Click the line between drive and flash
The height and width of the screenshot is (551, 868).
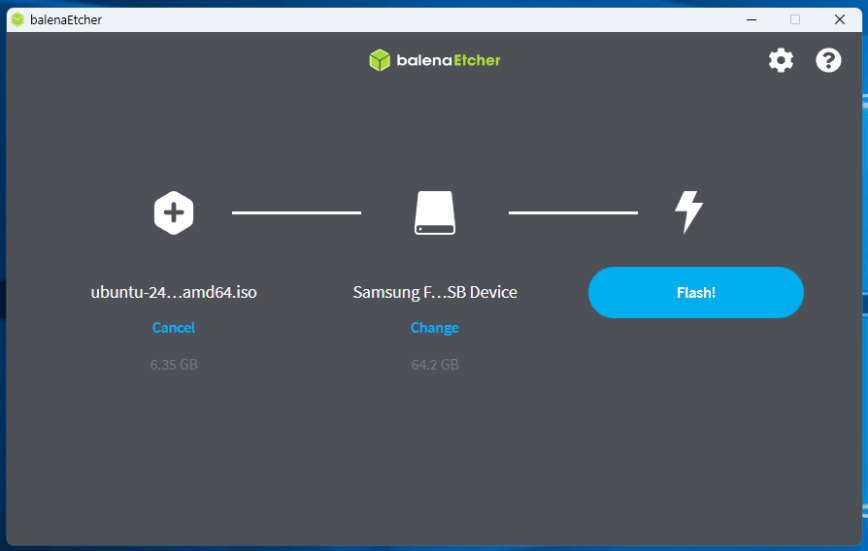click(573, 212)
